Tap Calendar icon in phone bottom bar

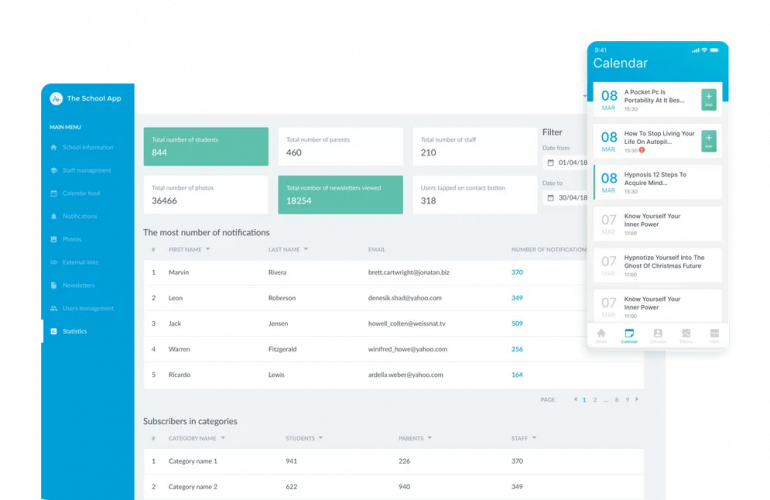point(629,334)
